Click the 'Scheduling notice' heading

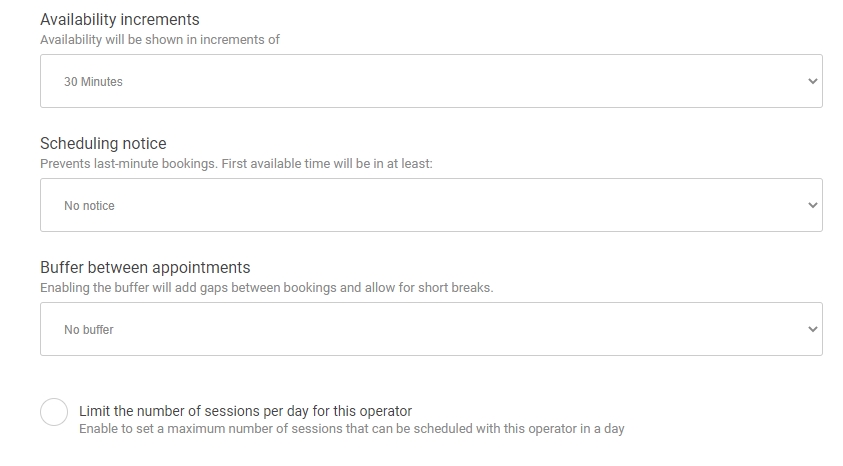pyautogui.click(x=103, y=143)
